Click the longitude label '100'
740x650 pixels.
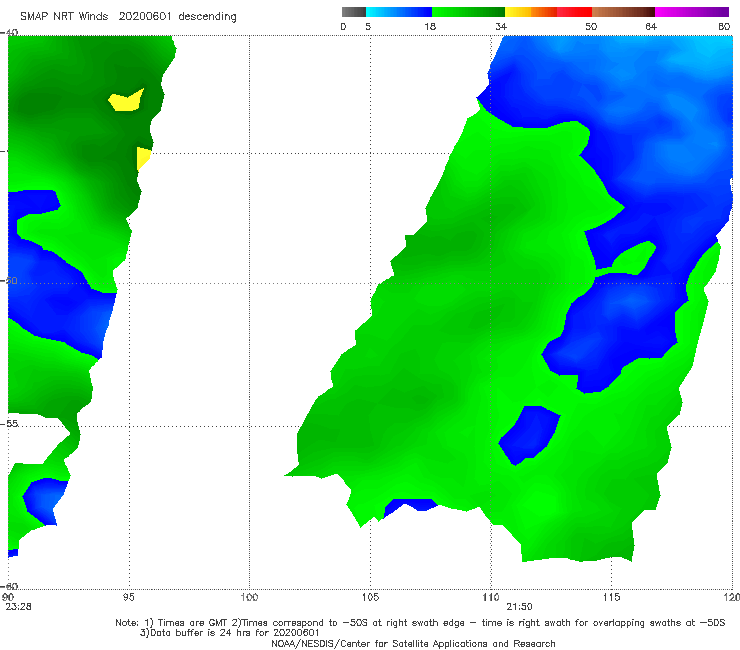coord(249,597)
